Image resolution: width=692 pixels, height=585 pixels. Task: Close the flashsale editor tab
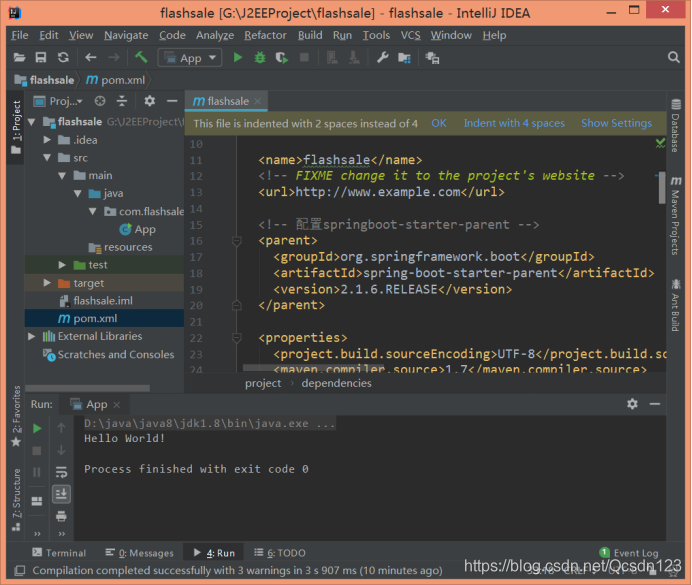258,101
